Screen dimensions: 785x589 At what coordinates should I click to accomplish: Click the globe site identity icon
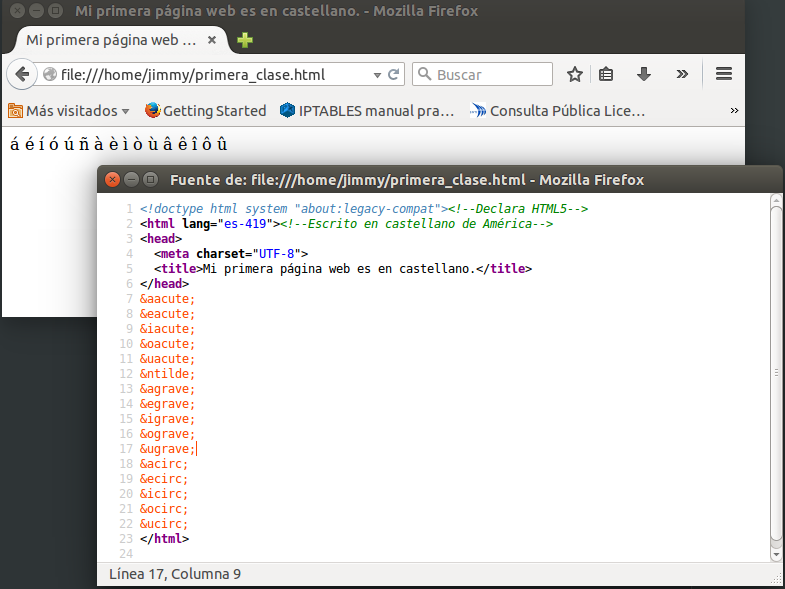tap(50, 74)
